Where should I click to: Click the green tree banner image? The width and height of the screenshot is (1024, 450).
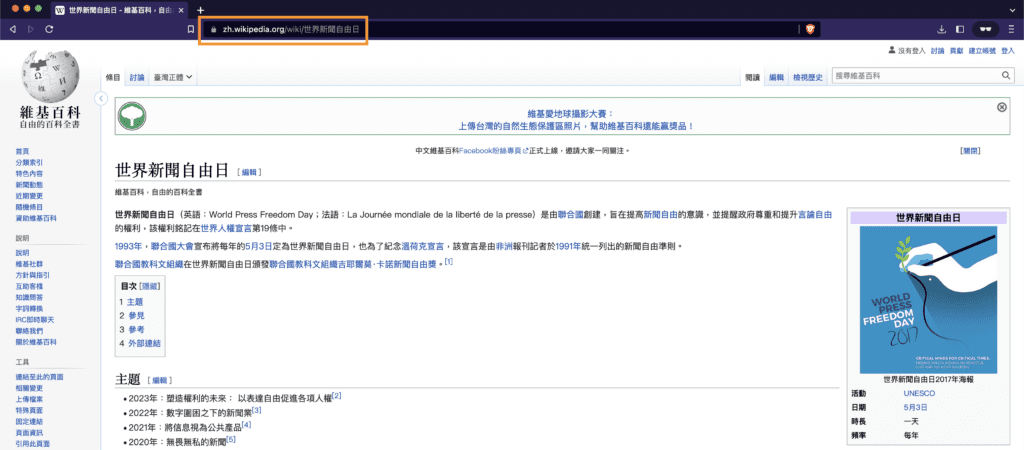coord(132,116)
